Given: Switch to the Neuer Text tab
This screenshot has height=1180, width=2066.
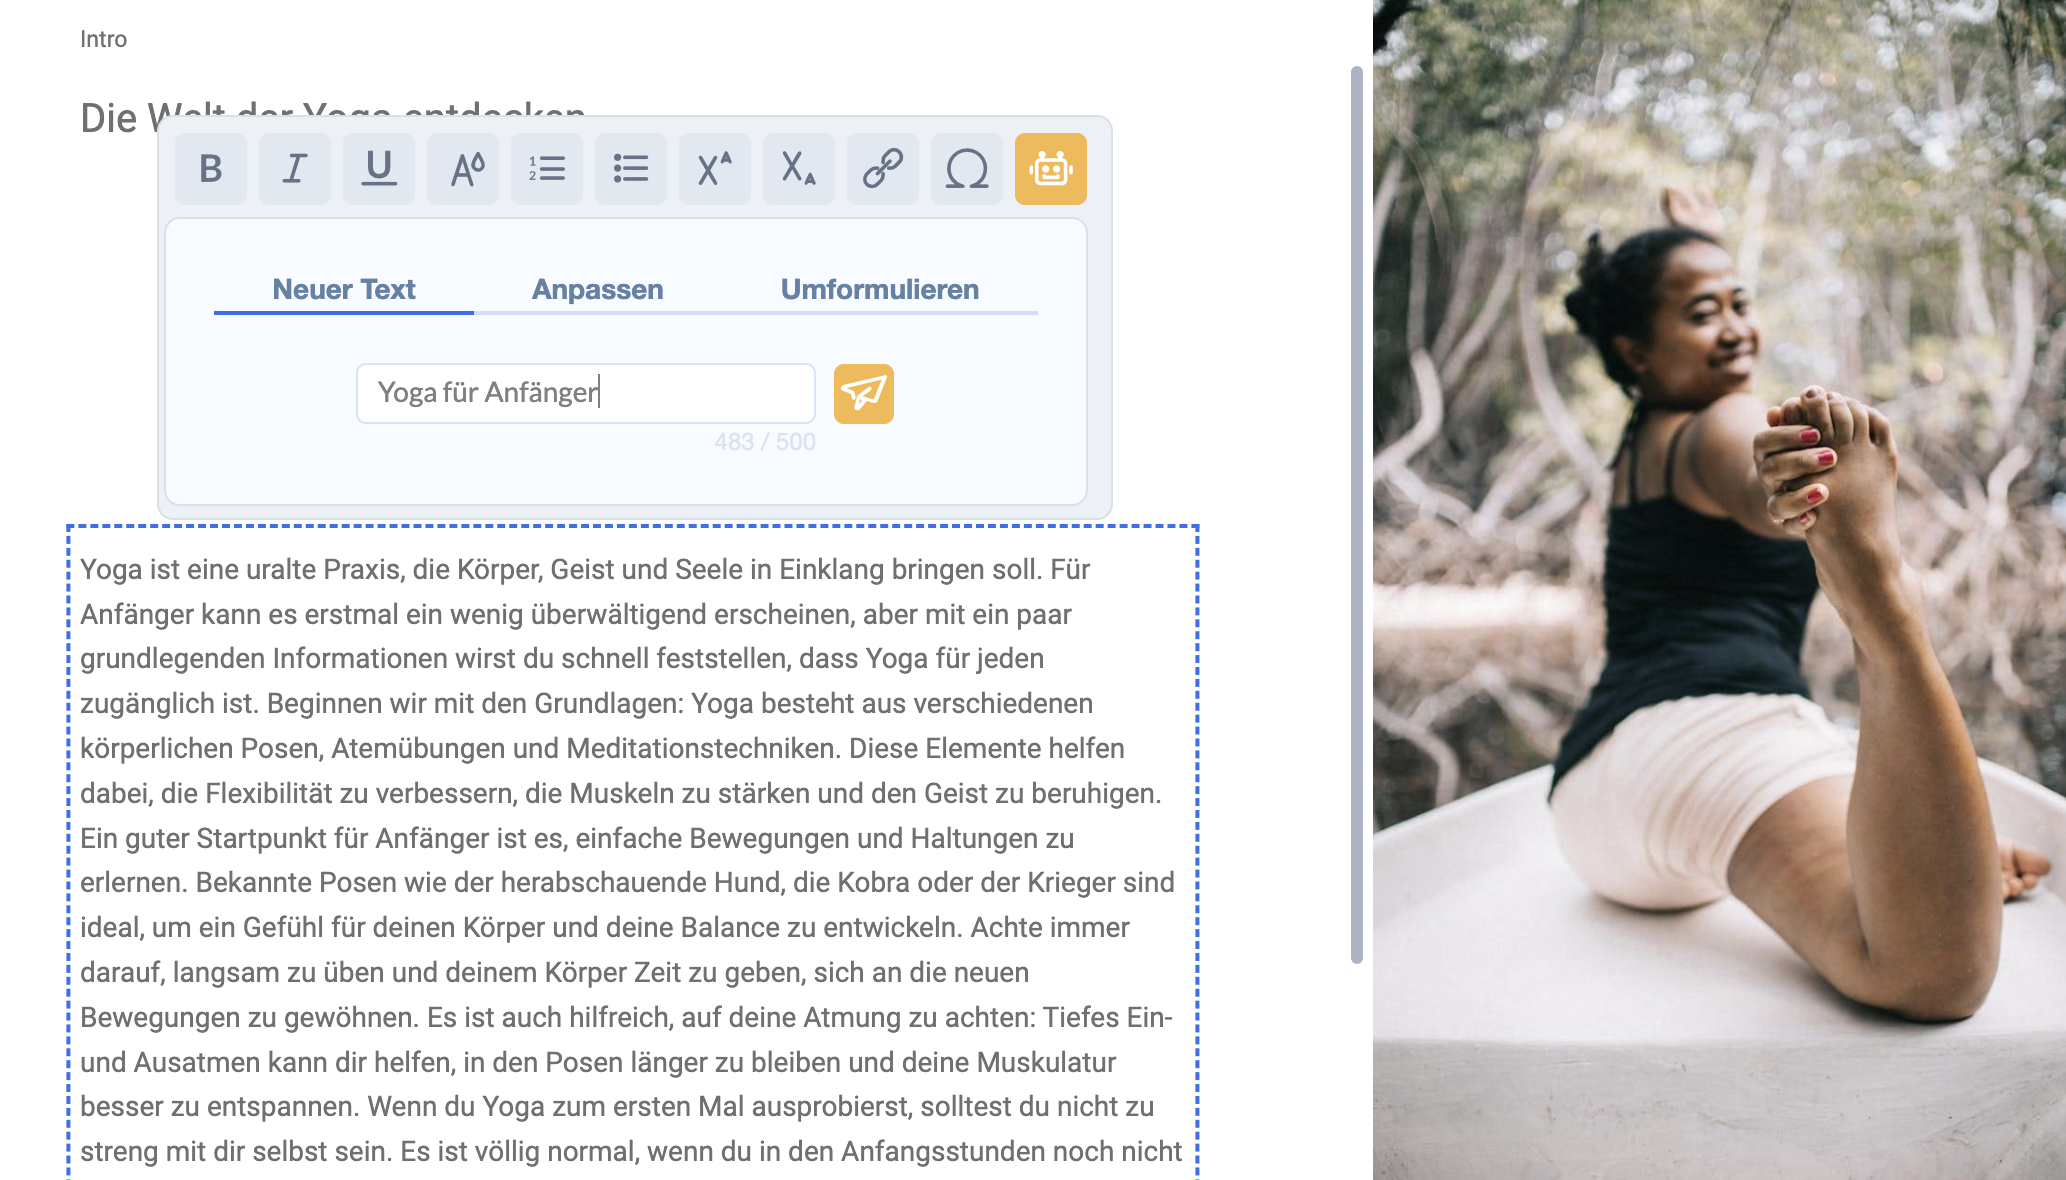Looking at the screenshot, I should (343, 289).
